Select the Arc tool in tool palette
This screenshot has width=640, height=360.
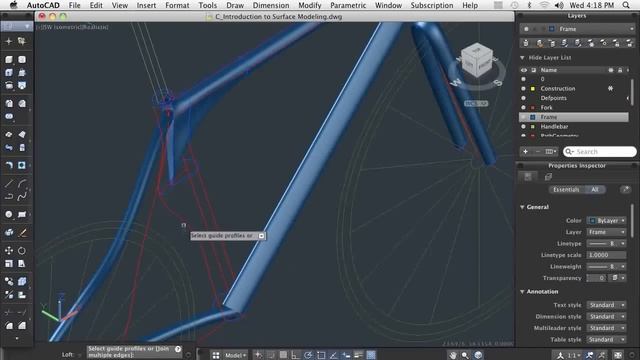point(22,183)
